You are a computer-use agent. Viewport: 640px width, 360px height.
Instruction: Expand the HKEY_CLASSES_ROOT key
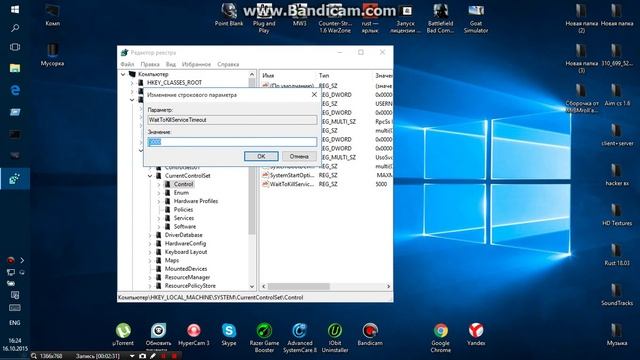coord(132,83)
